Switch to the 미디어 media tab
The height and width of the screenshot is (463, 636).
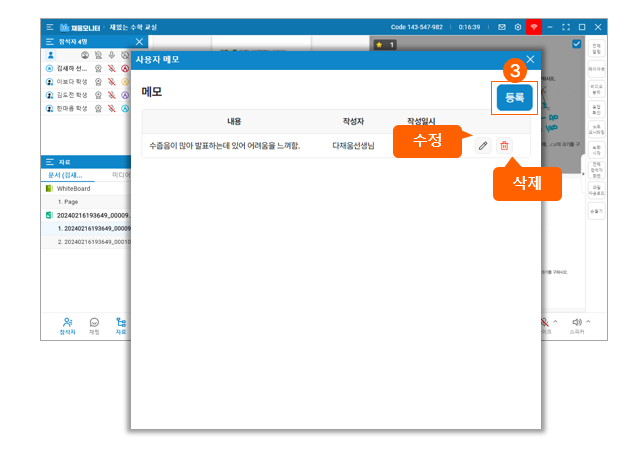(x=120, y=174)
